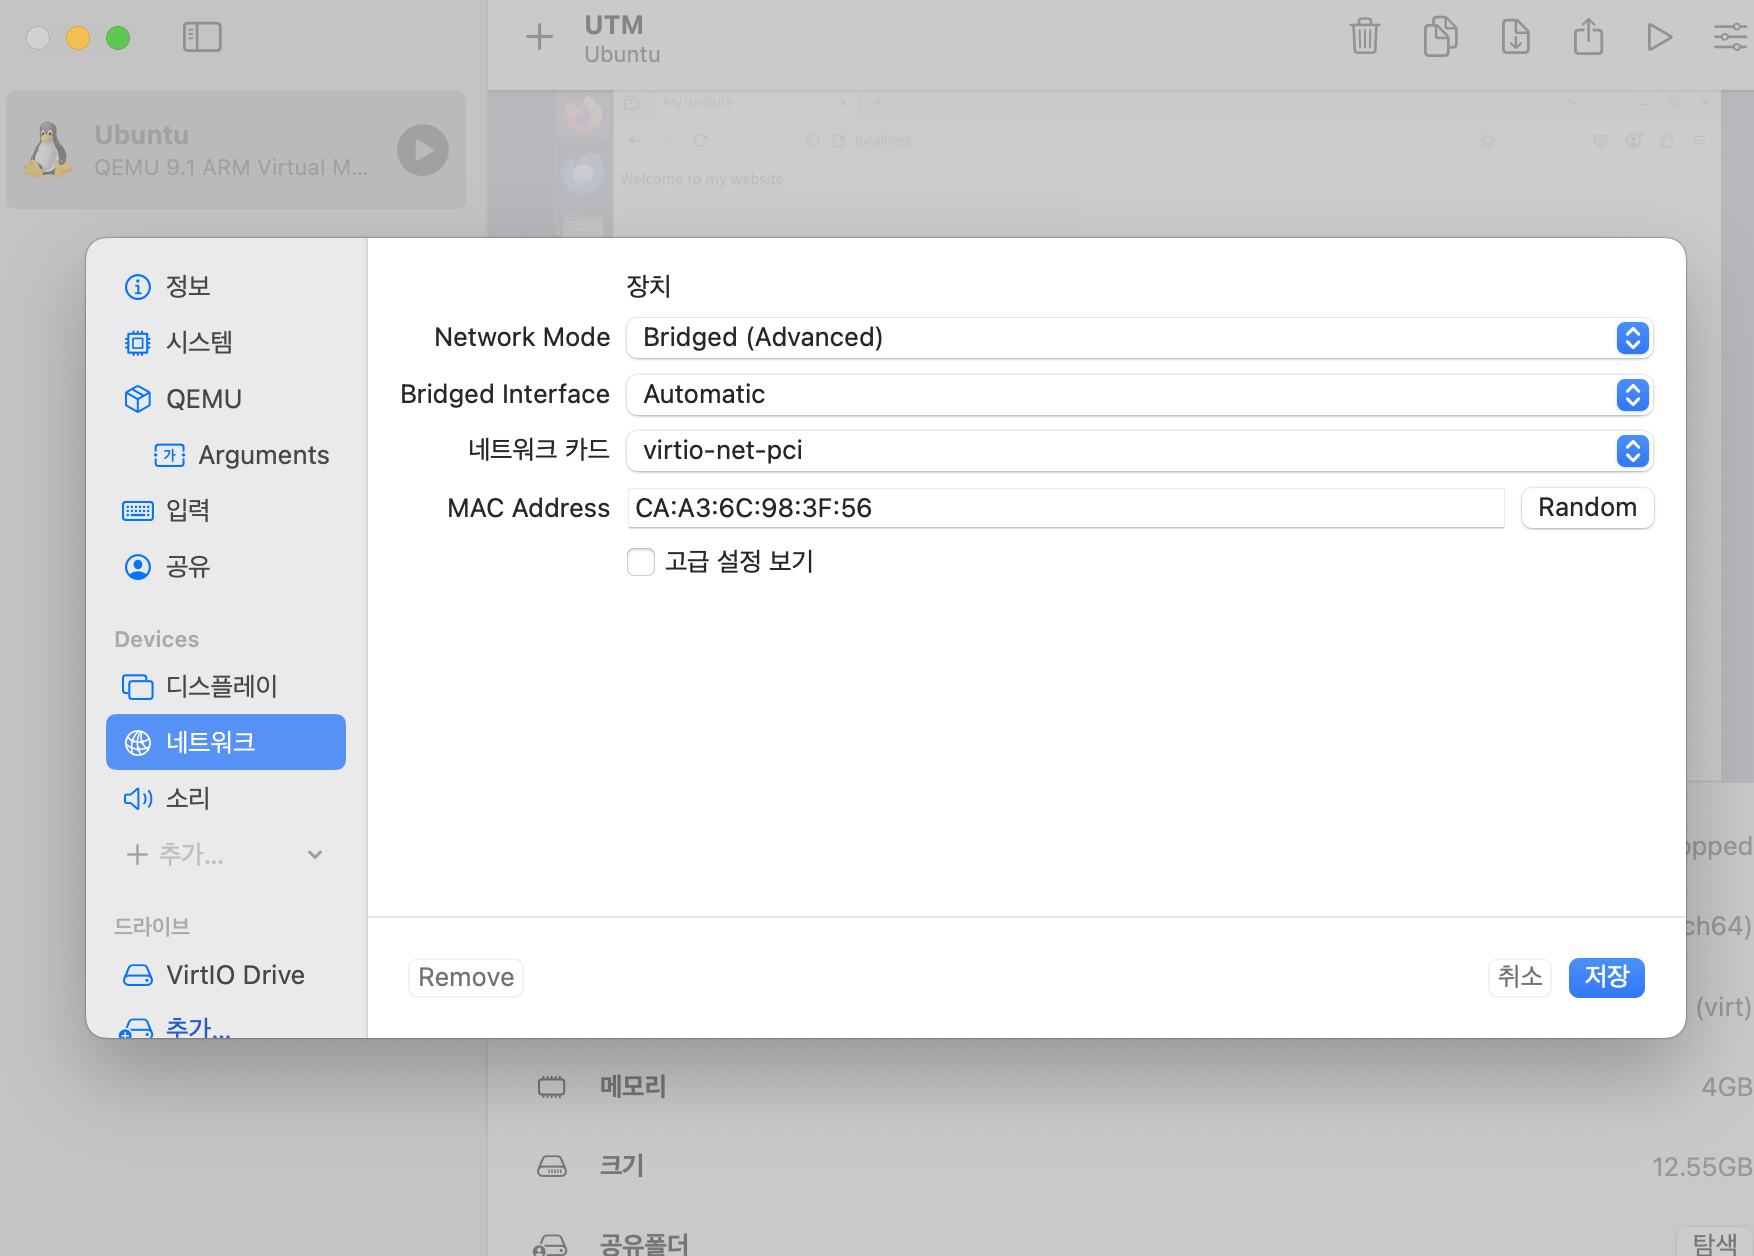Image resolution: width=1754 pixels, height=1256 pixels.
Task: Click the MAC Address input field
Action: click(1066, 508)
